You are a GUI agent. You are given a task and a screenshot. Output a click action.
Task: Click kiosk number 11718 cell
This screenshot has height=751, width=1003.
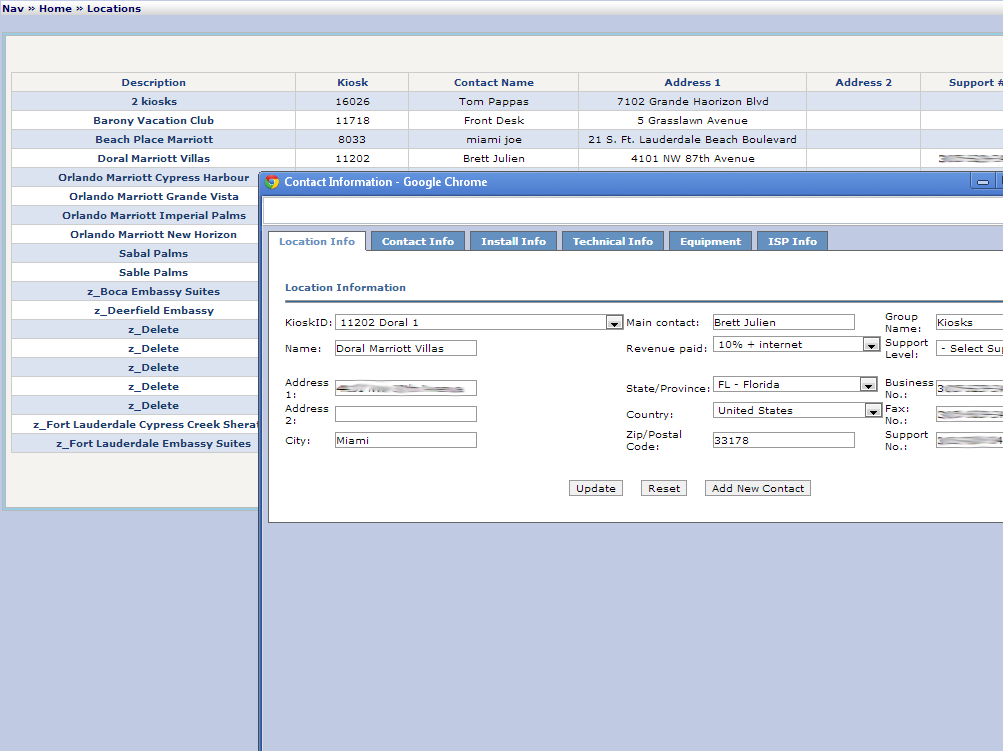(352, 120)
